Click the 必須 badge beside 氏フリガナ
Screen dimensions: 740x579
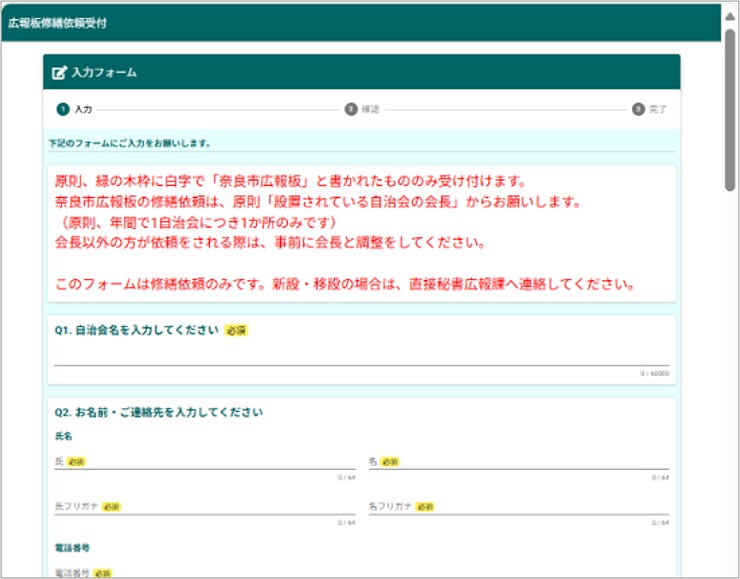[111, 507]
